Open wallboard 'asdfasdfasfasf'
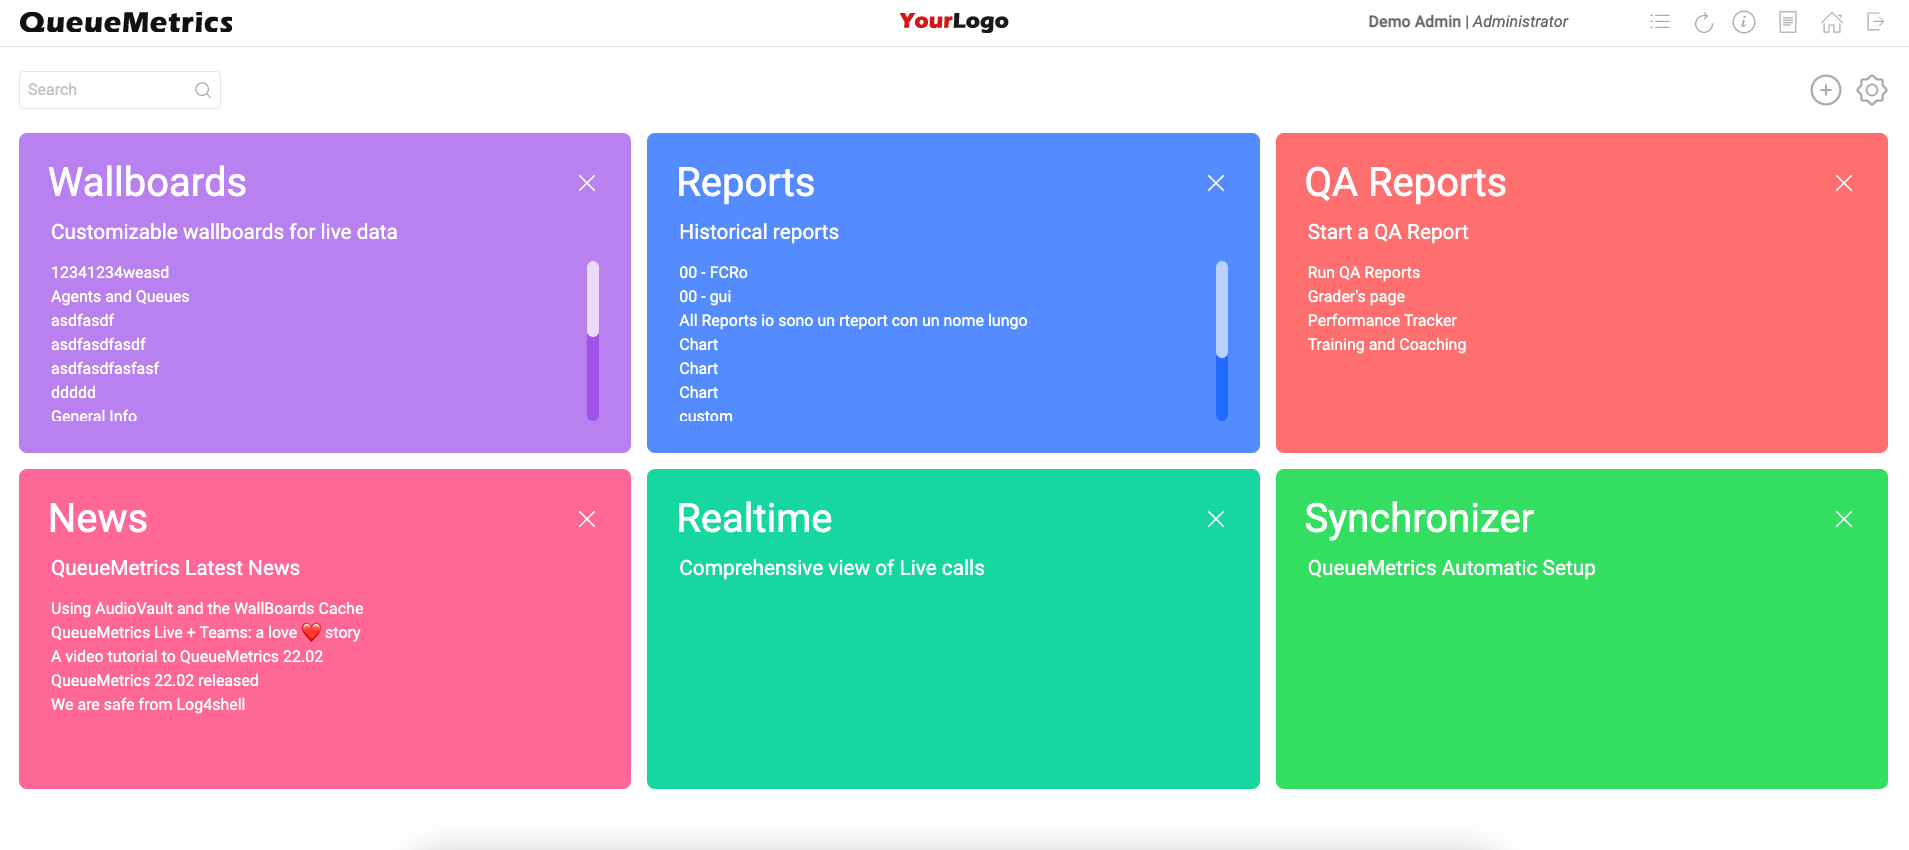 click(105, 368)
